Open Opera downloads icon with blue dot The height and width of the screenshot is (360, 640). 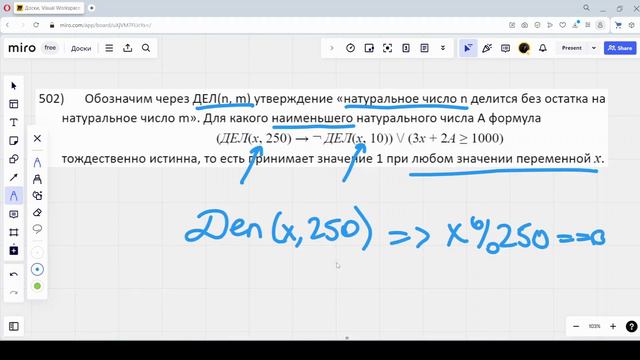[576, 25]
